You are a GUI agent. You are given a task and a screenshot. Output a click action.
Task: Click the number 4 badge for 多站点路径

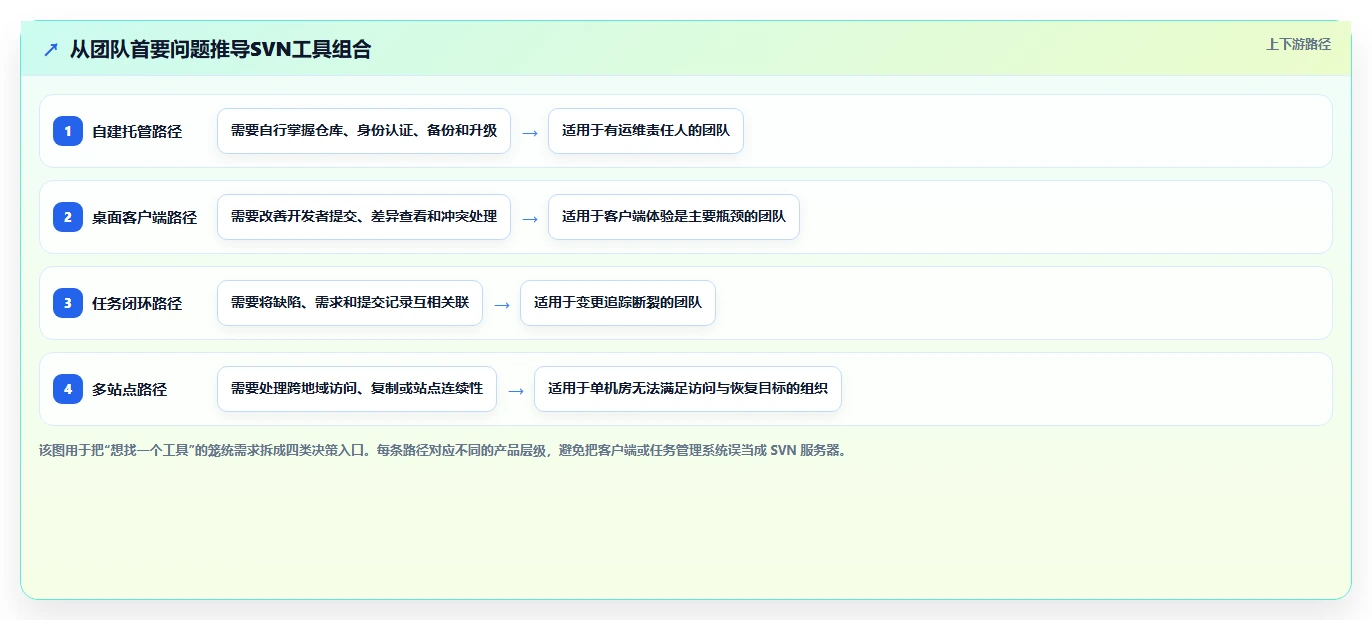tap(68, 389)
